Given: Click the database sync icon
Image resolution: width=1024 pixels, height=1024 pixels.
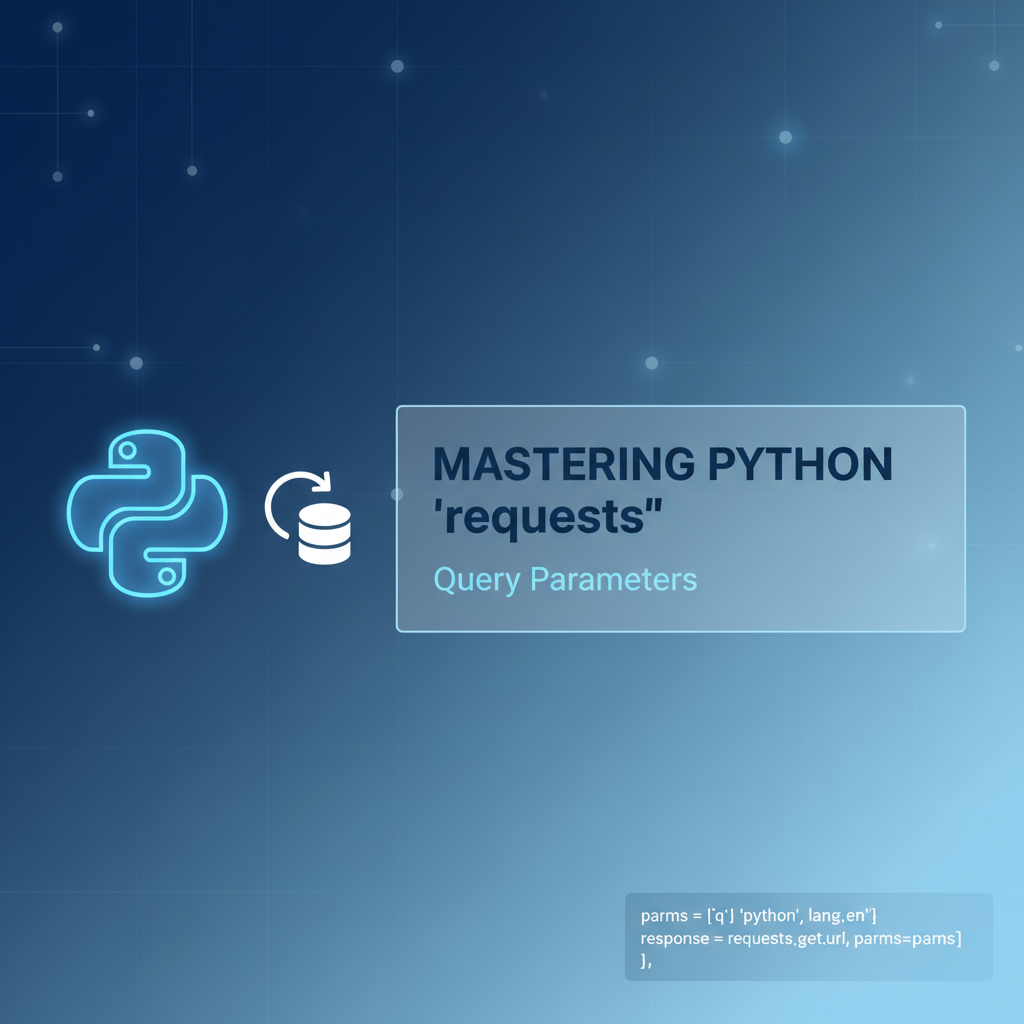Looking at the screenshot, I should [x=310, y=515].
